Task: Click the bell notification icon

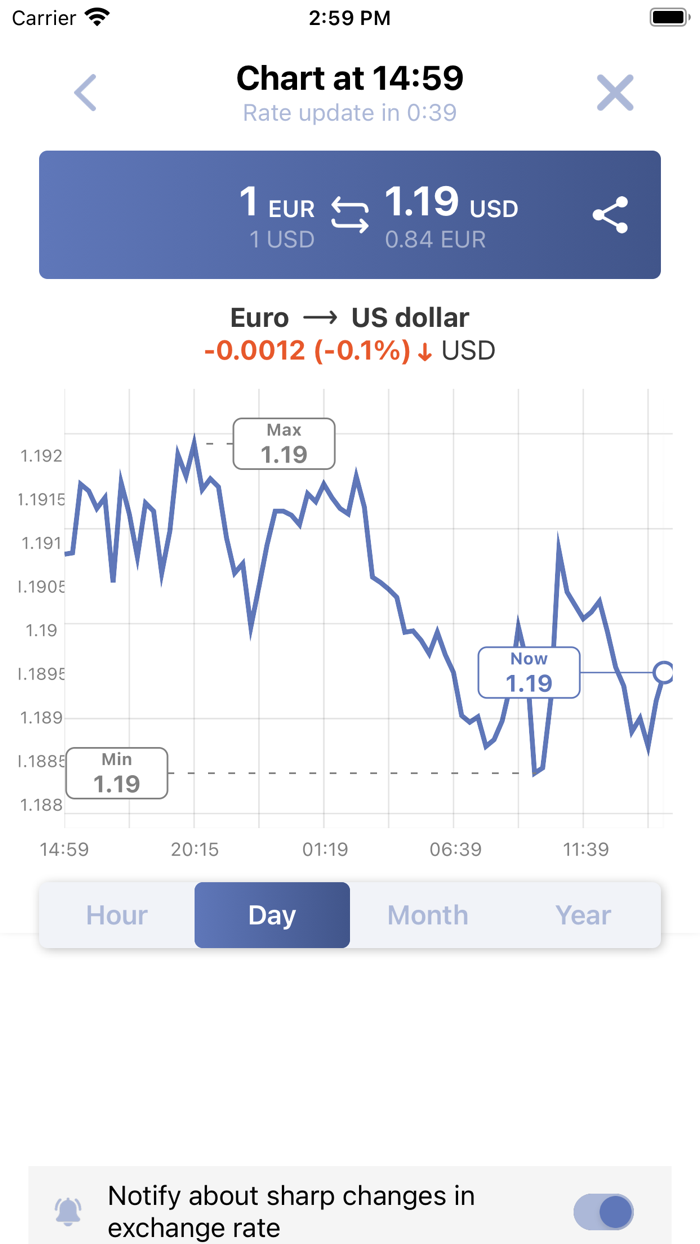Action: point(68,1211)
